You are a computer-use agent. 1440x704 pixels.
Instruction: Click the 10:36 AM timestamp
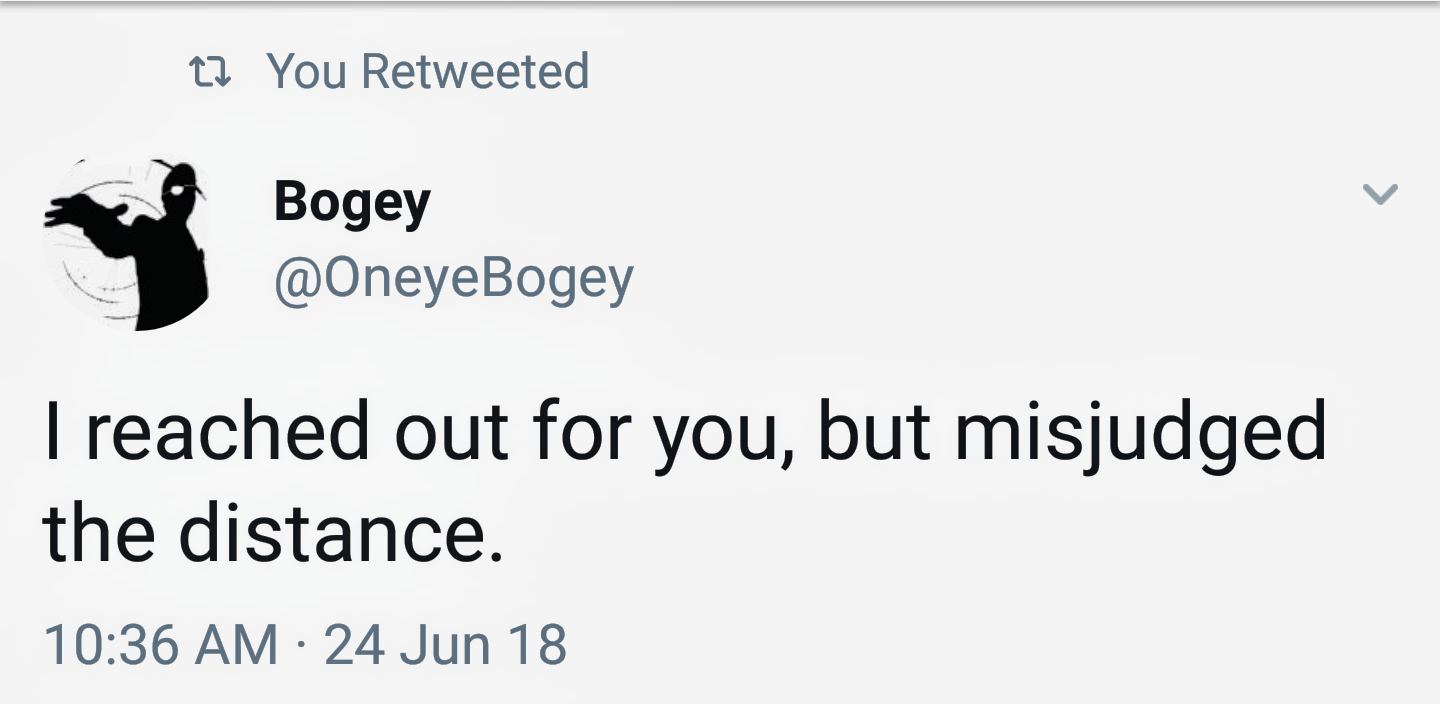click(x=161, y=643)
